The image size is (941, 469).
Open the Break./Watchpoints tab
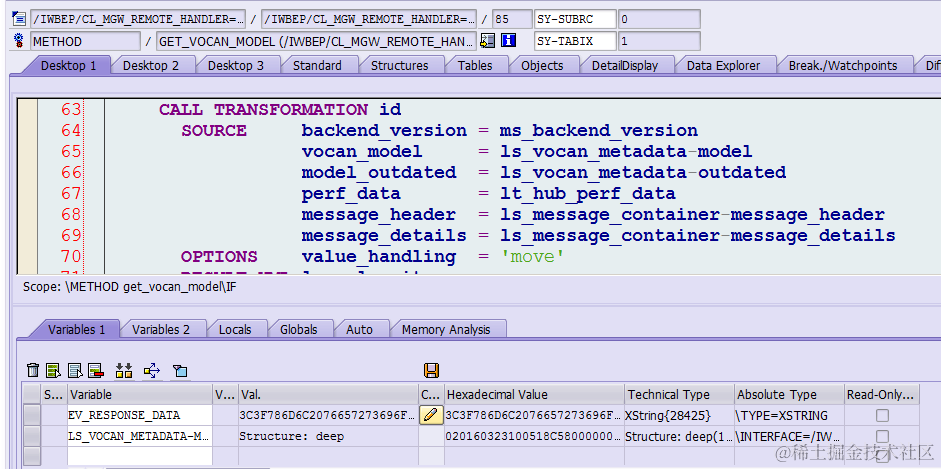(843, 65)
